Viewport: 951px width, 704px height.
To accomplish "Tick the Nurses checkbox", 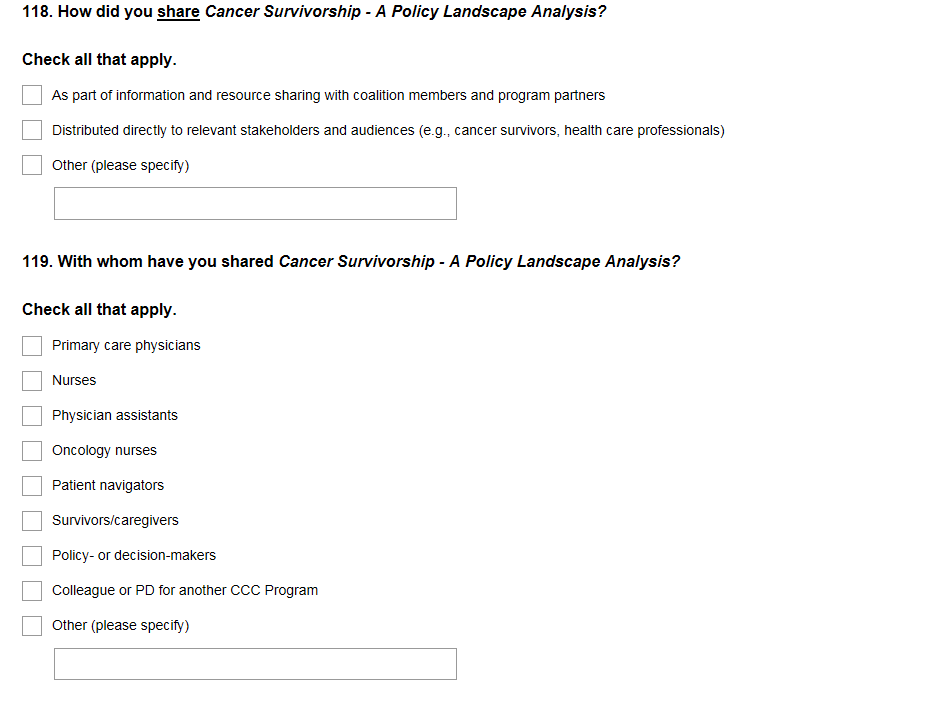I will pos(32,381).
